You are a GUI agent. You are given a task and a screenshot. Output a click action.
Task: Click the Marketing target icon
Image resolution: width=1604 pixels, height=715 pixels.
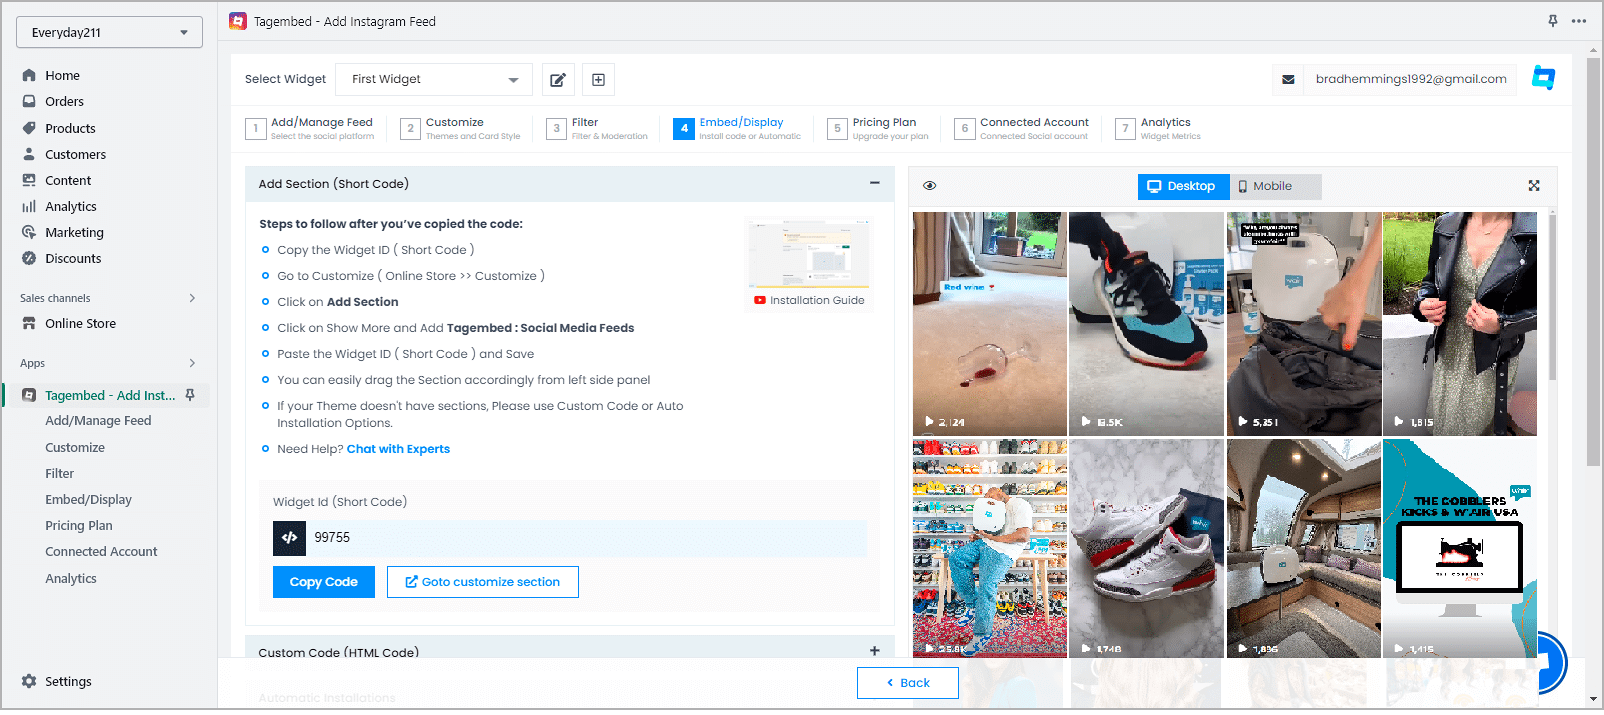[x=29, y=232]
